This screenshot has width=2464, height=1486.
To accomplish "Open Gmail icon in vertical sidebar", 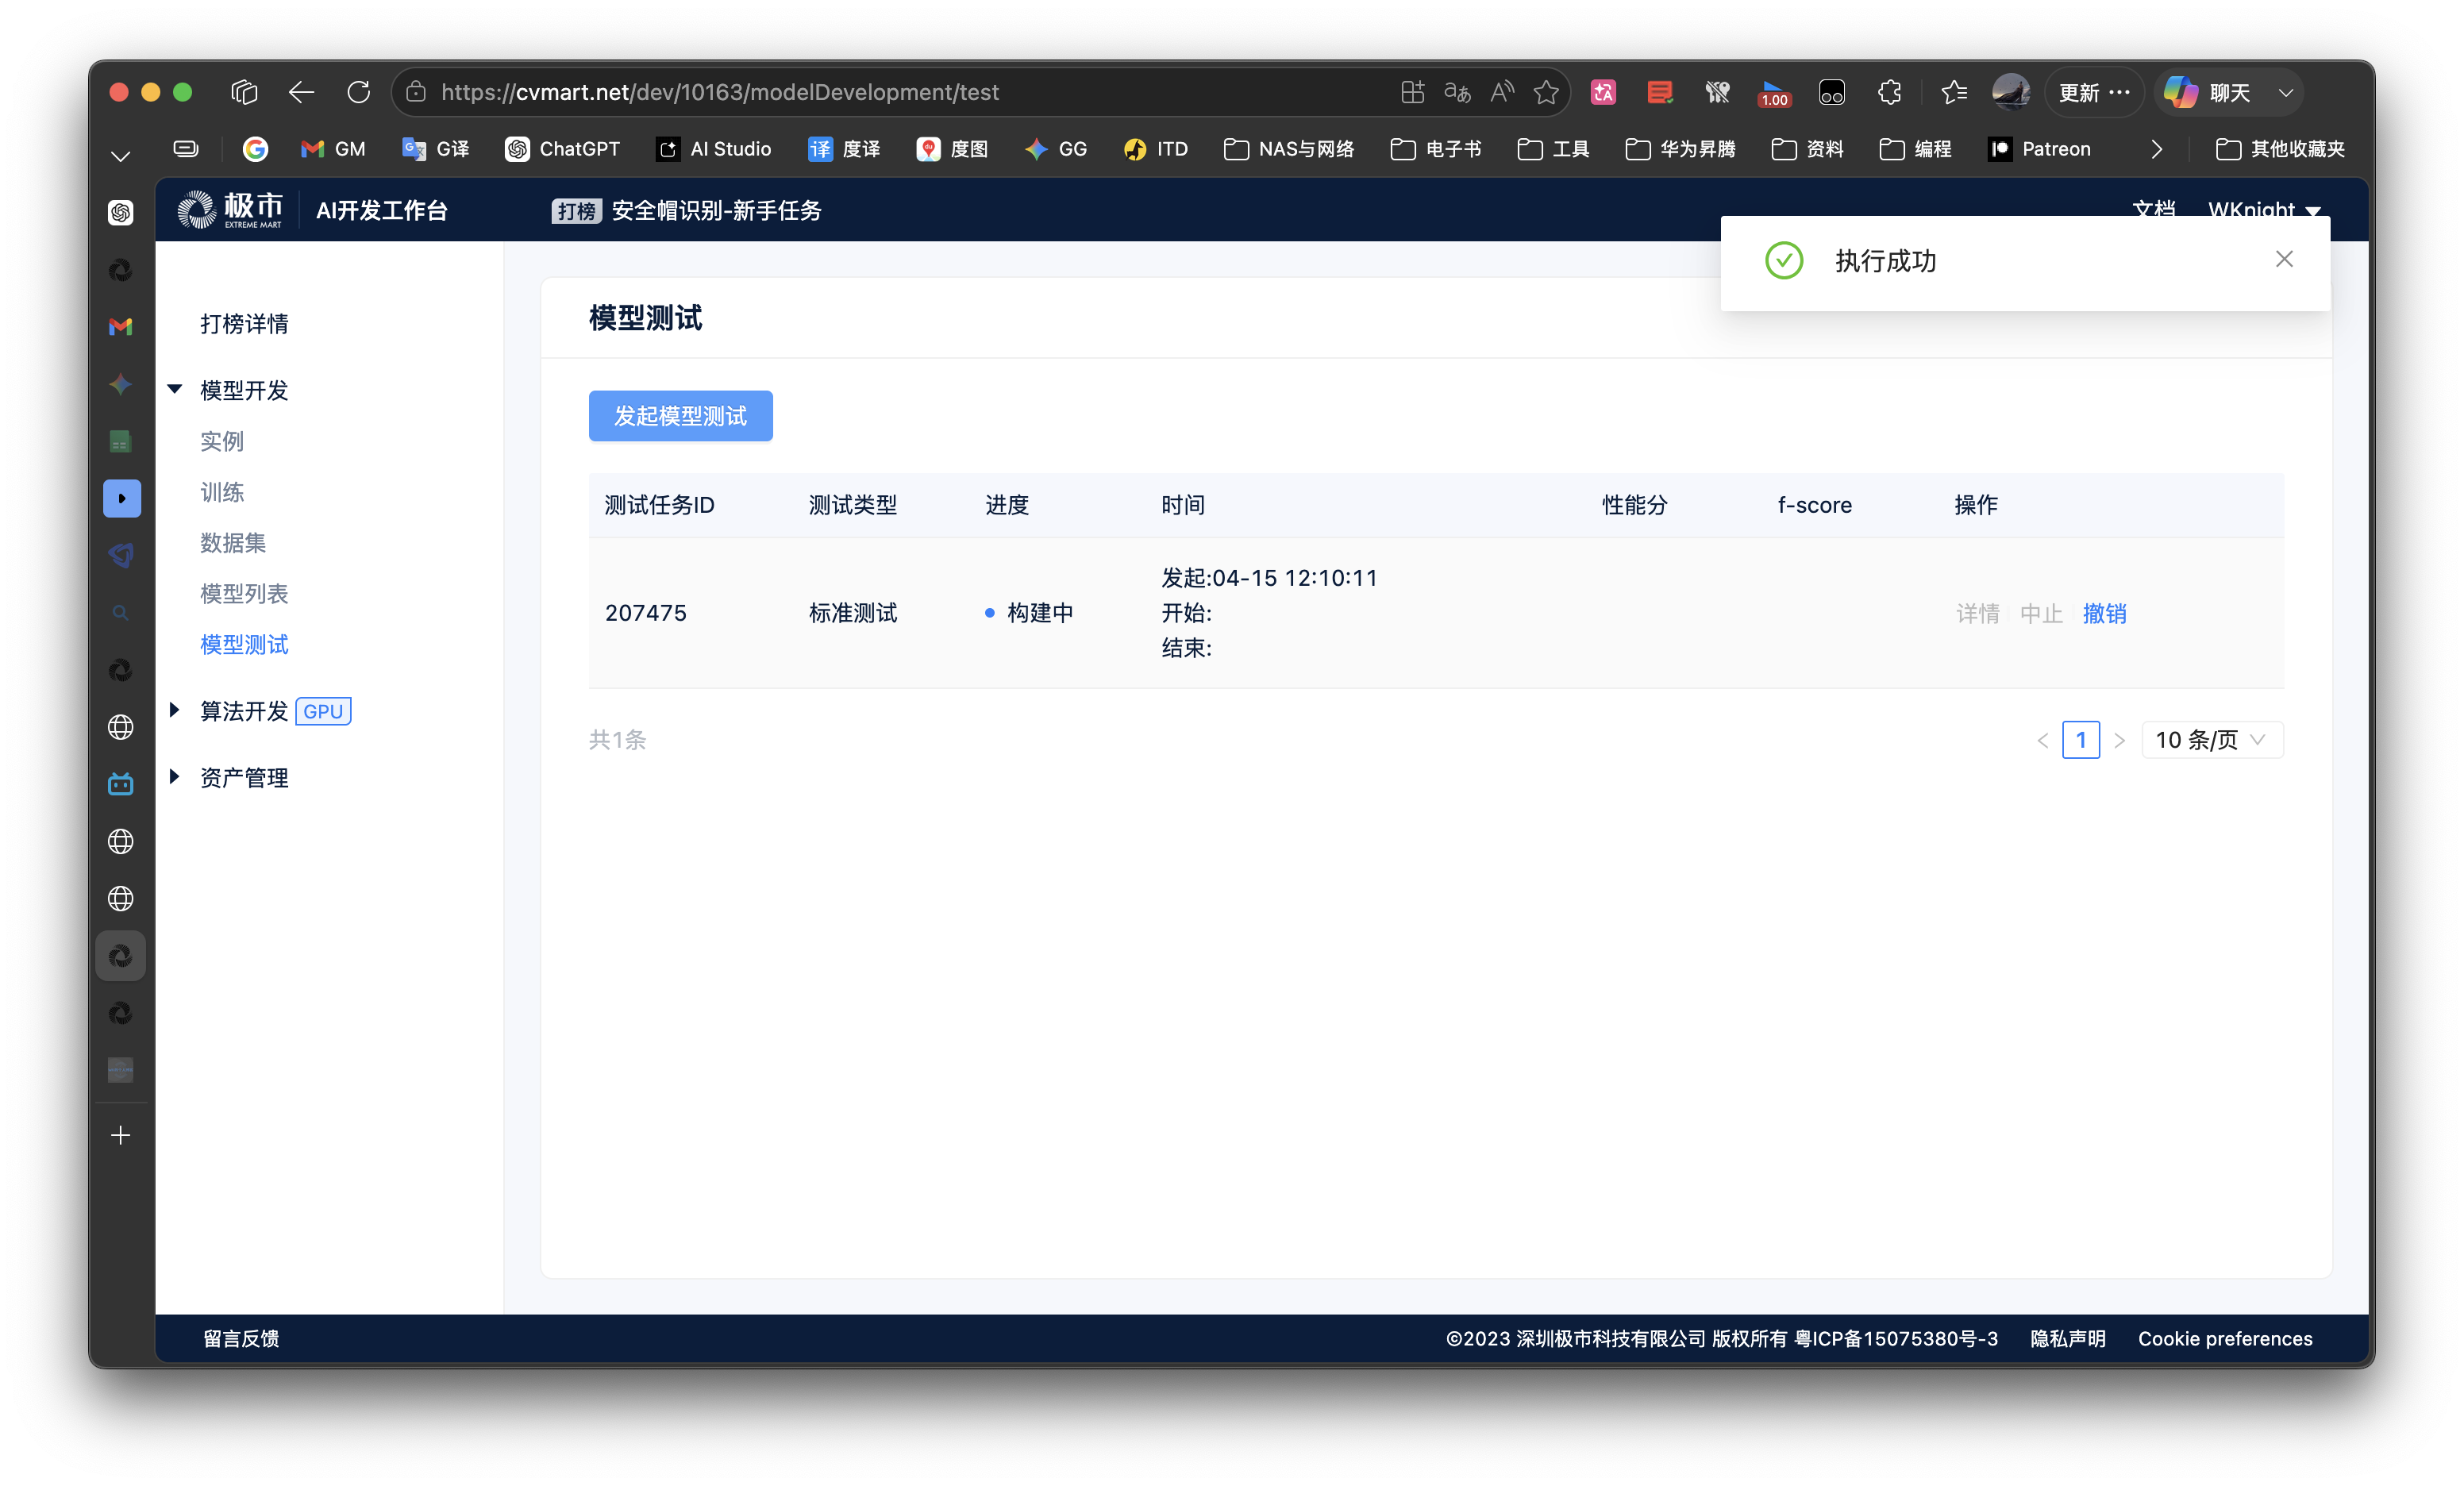I will pyautogui.click(x=121, y=327).
